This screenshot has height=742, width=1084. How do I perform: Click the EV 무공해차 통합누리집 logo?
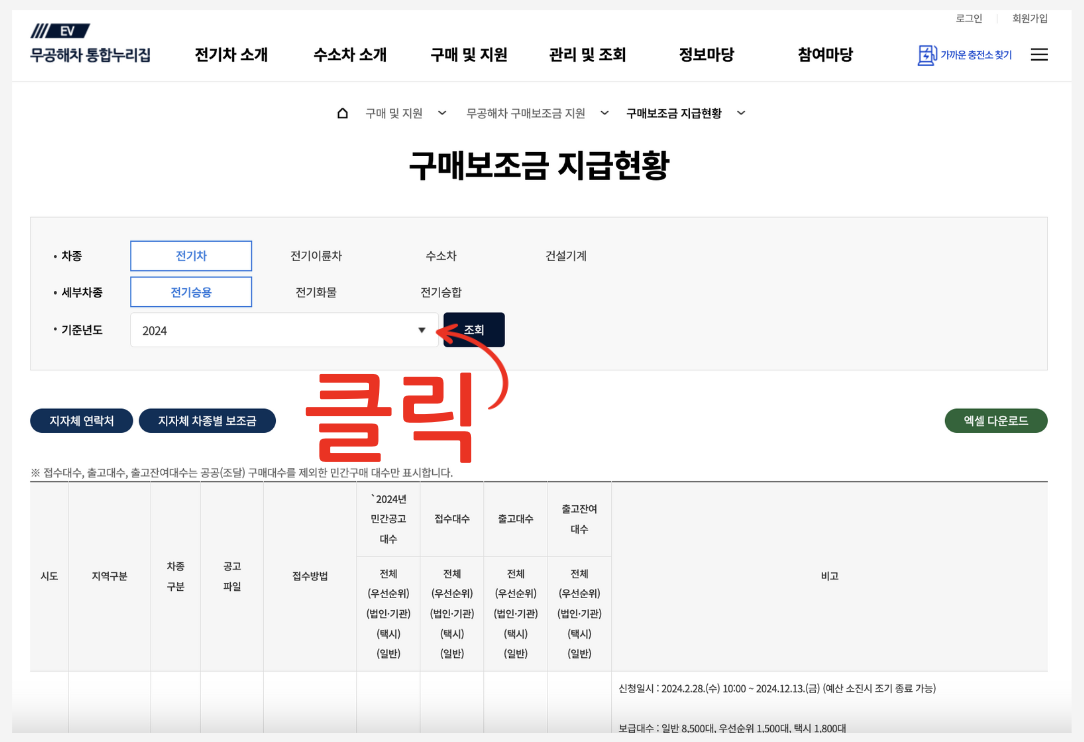pyautogui.click(x=90, y=41)
